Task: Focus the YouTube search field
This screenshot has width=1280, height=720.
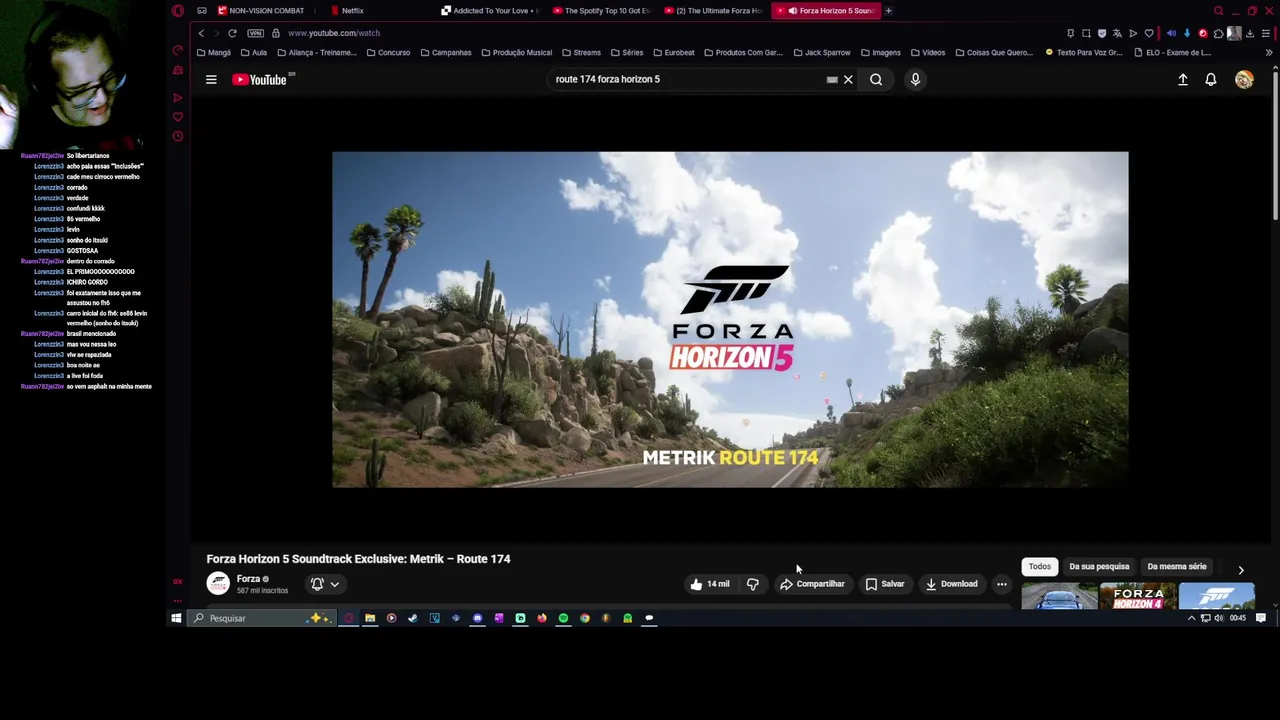Action: point(688,79)
